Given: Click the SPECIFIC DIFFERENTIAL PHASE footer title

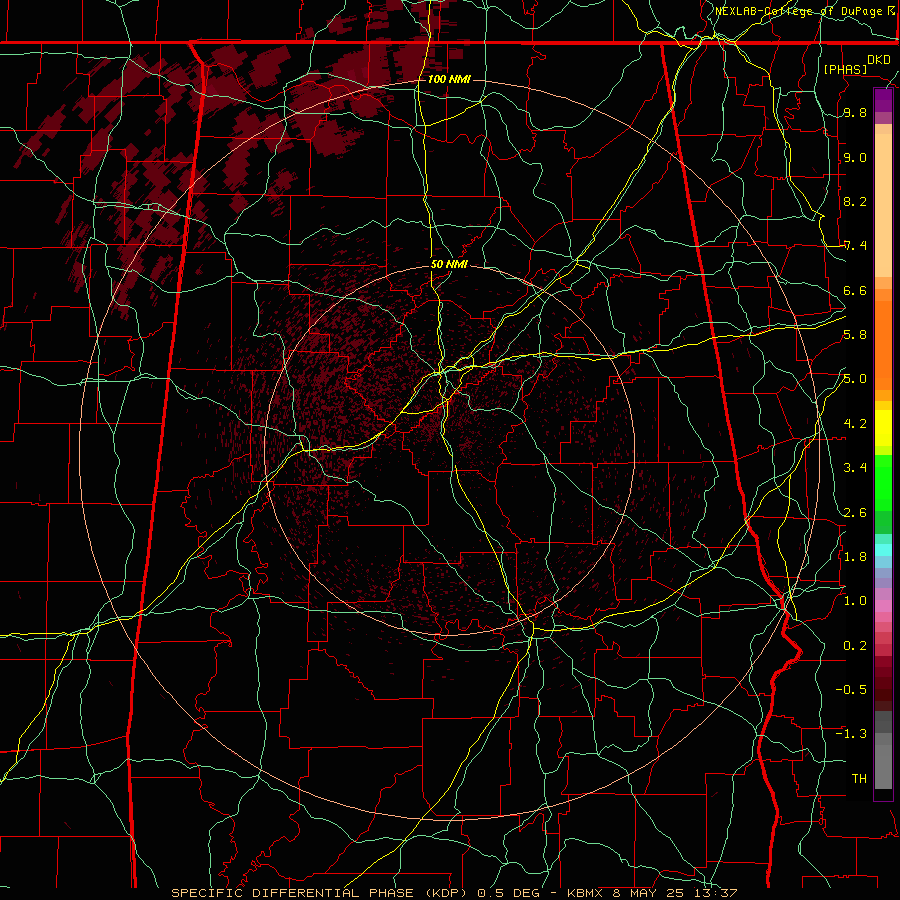Looking at the screenshot, I should click(292, 893).
